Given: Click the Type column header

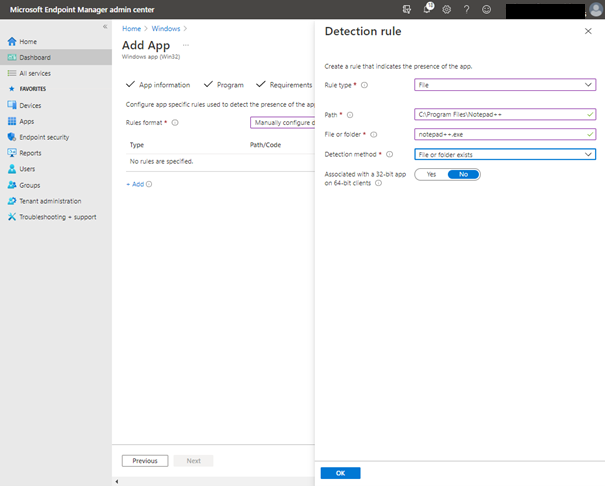Looking at the screenshot, I should tap(137, 145).
